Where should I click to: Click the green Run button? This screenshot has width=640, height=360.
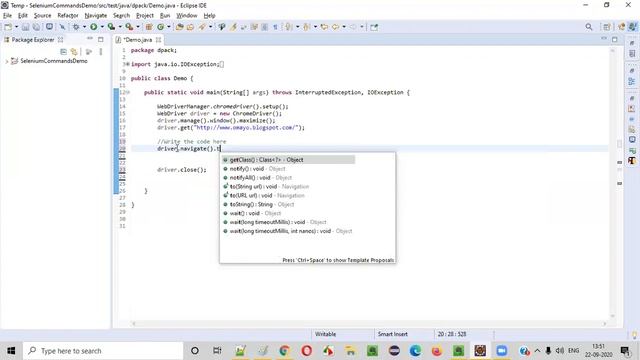coord(93,27)
